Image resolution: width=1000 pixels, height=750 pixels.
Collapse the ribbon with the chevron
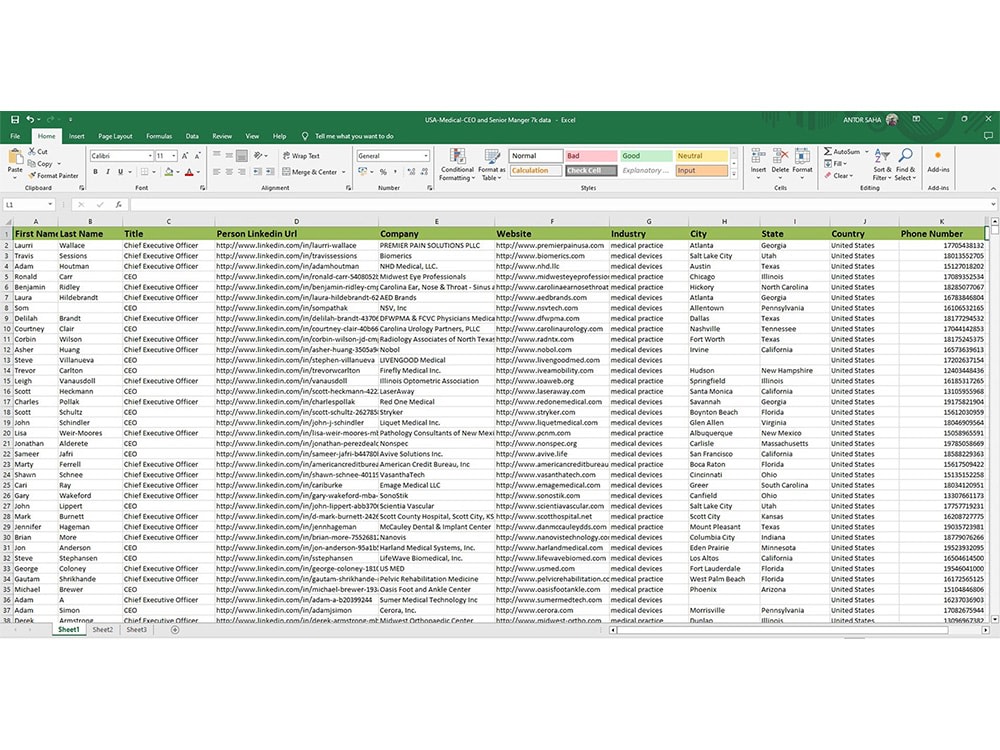(x=992, y=189)
